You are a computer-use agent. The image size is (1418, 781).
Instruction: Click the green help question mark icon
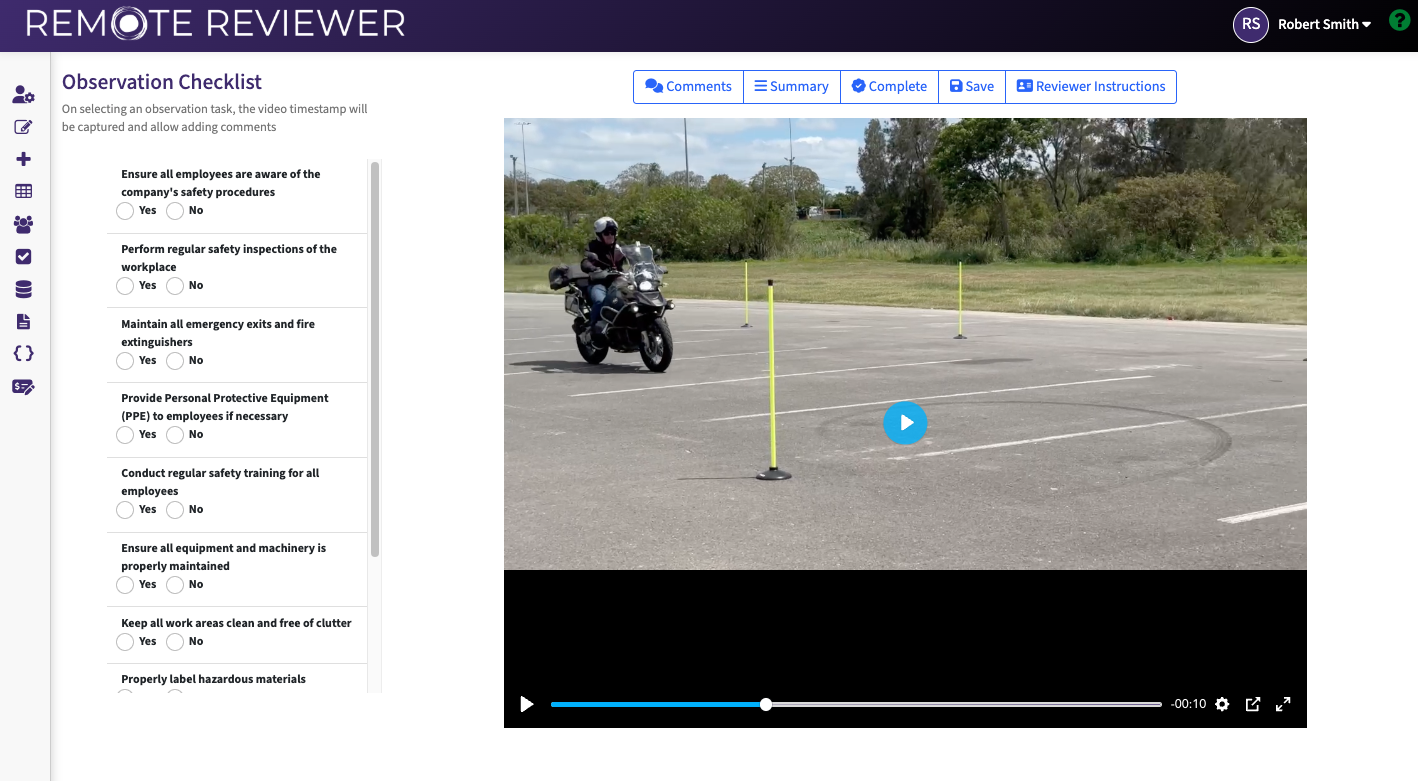1399,21
